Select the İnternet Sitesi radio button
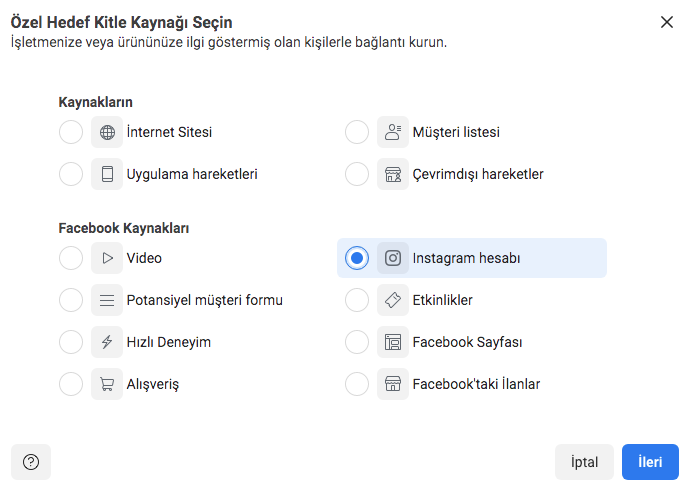689x483 pixels. tap(71, 132)
